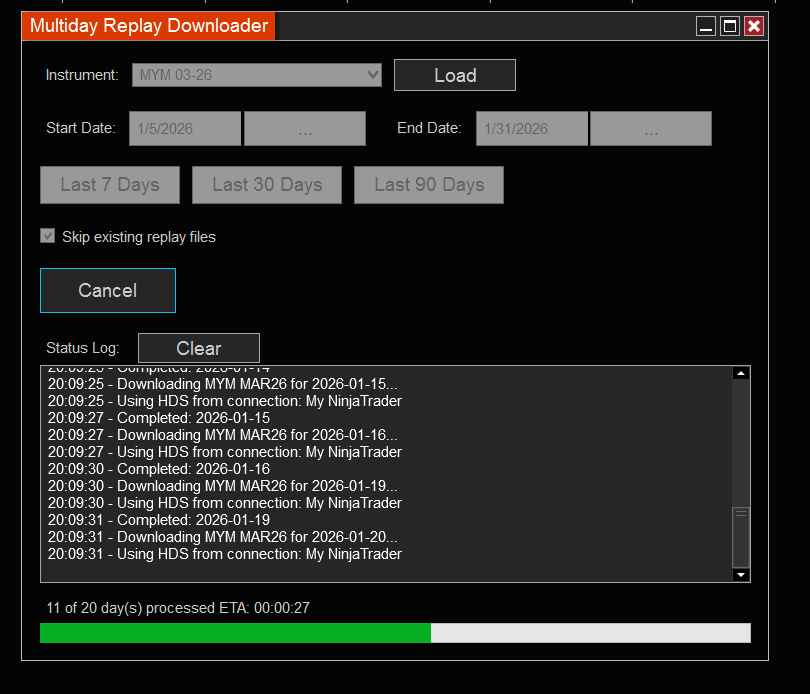Image resolution: width=810 pixels, height=694 pixels.
Task: Minimize the Multiday Replay Downloader window
Action: (706, 27)
